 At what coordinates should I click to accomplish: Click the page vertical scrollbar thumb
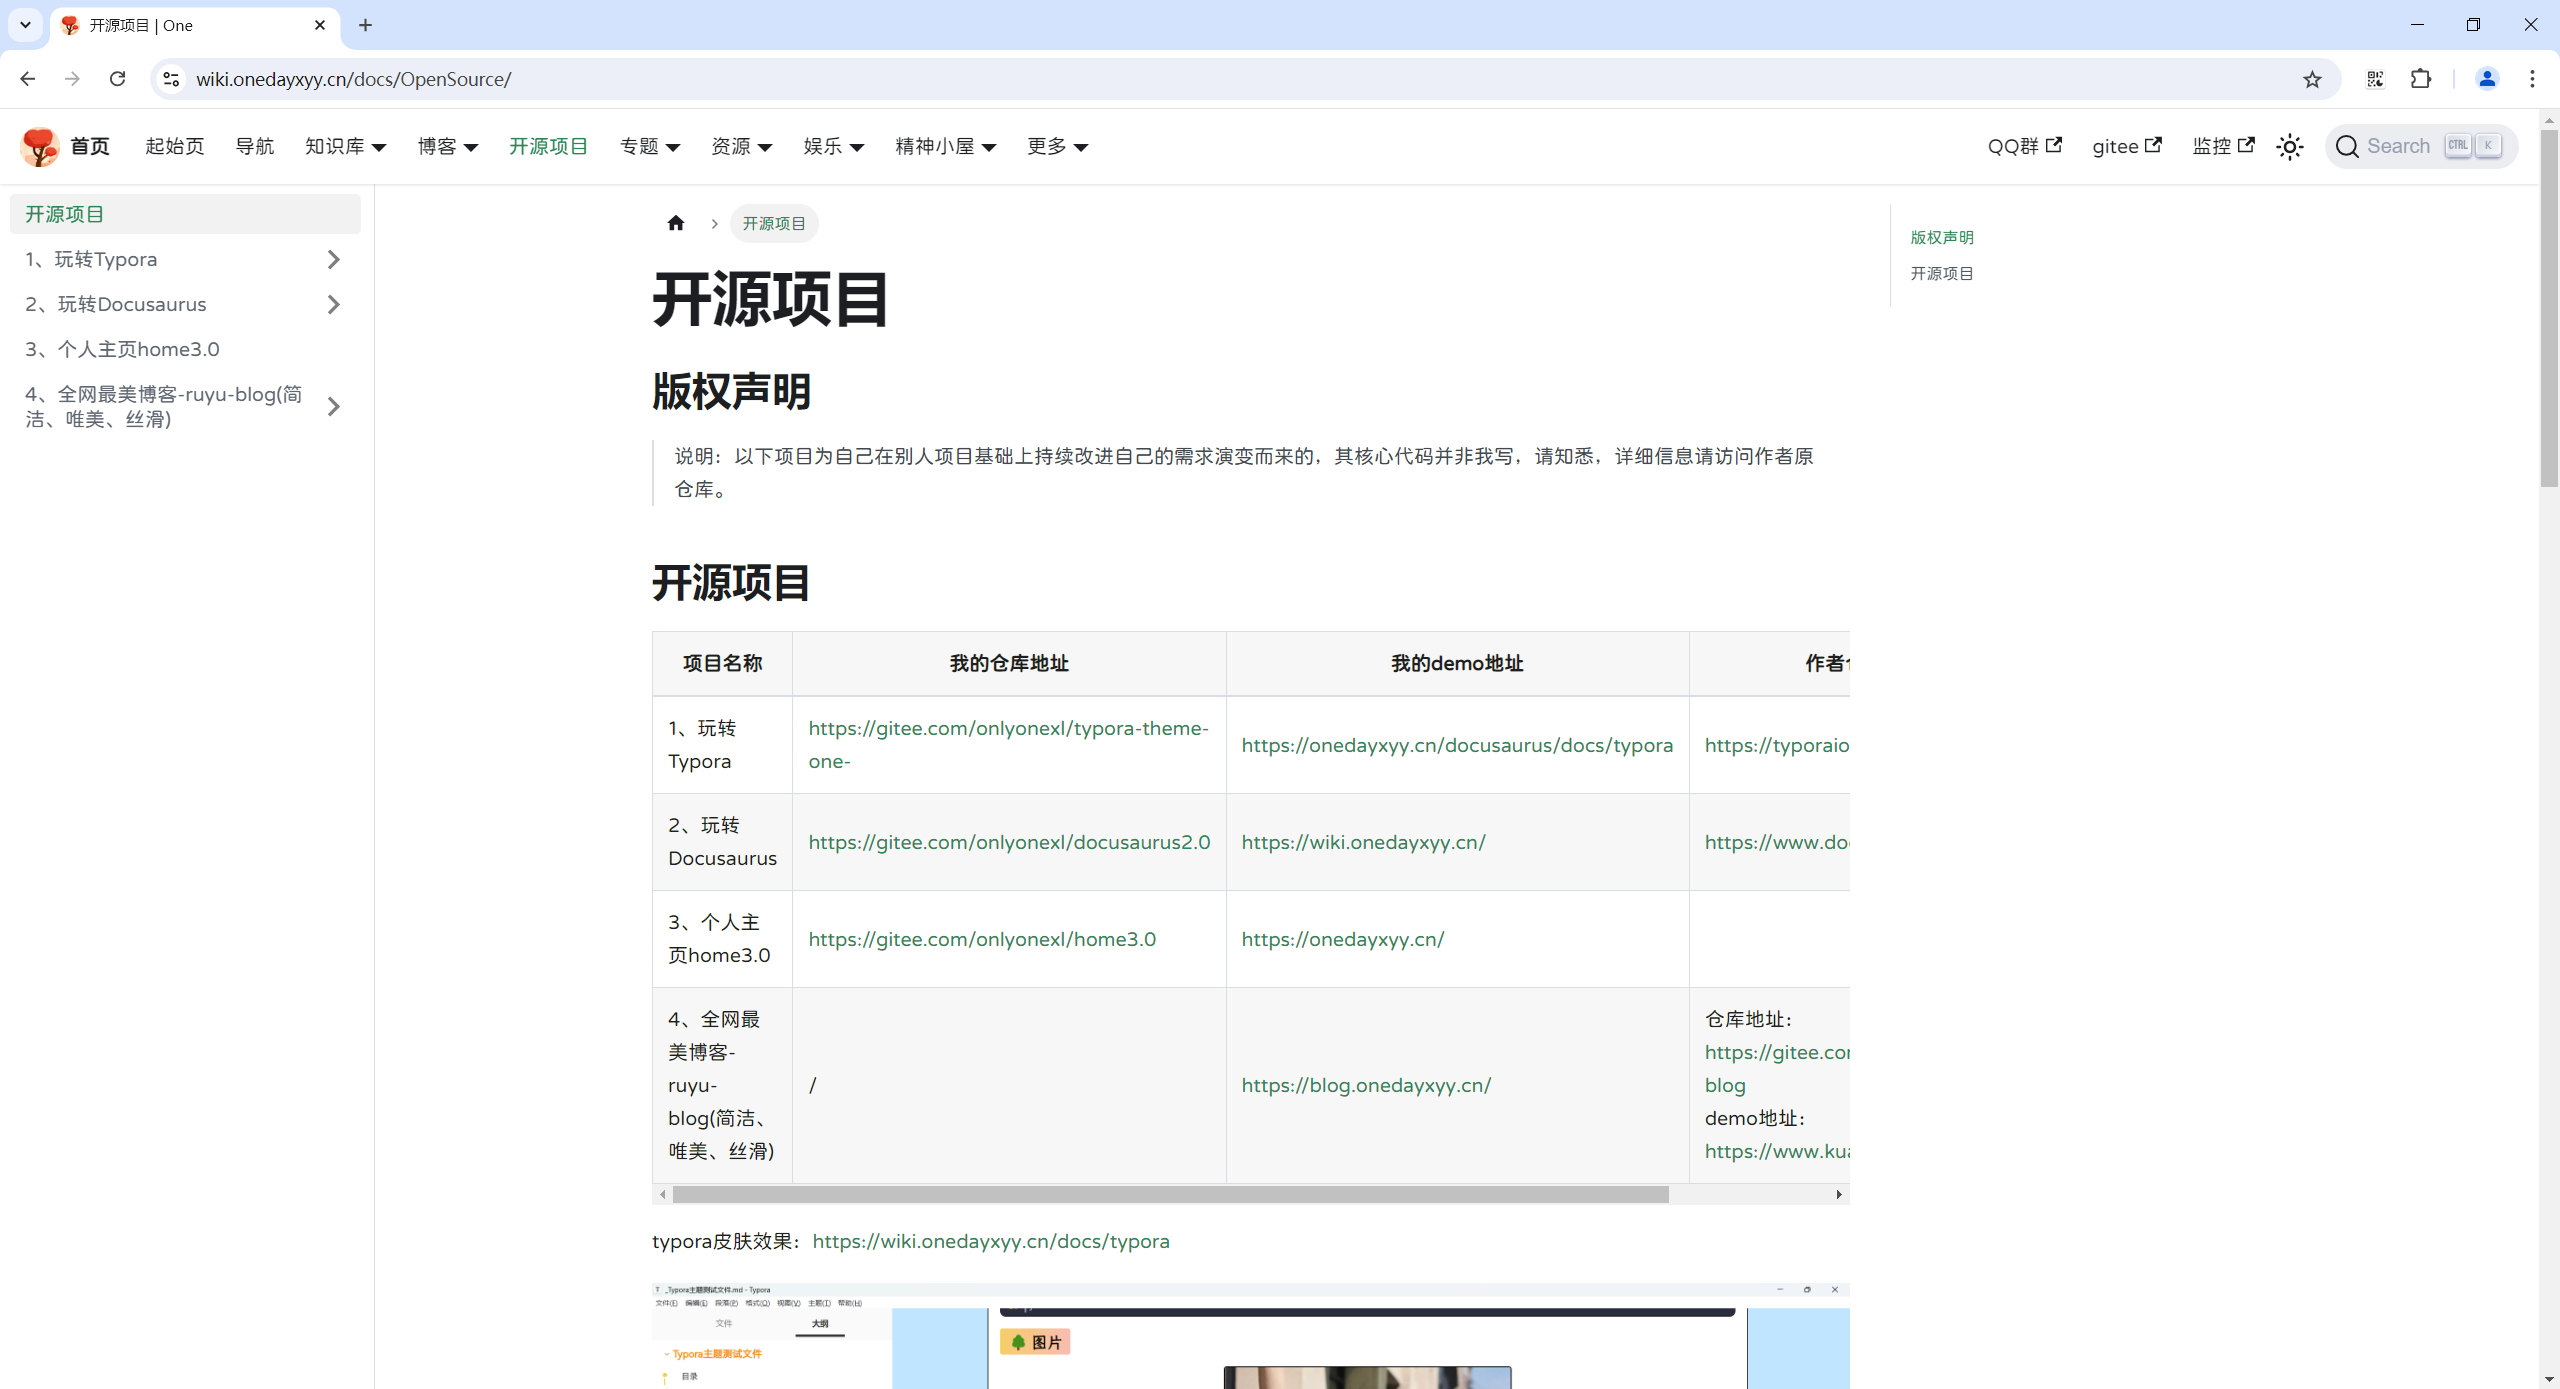(x=2549, y=307)
